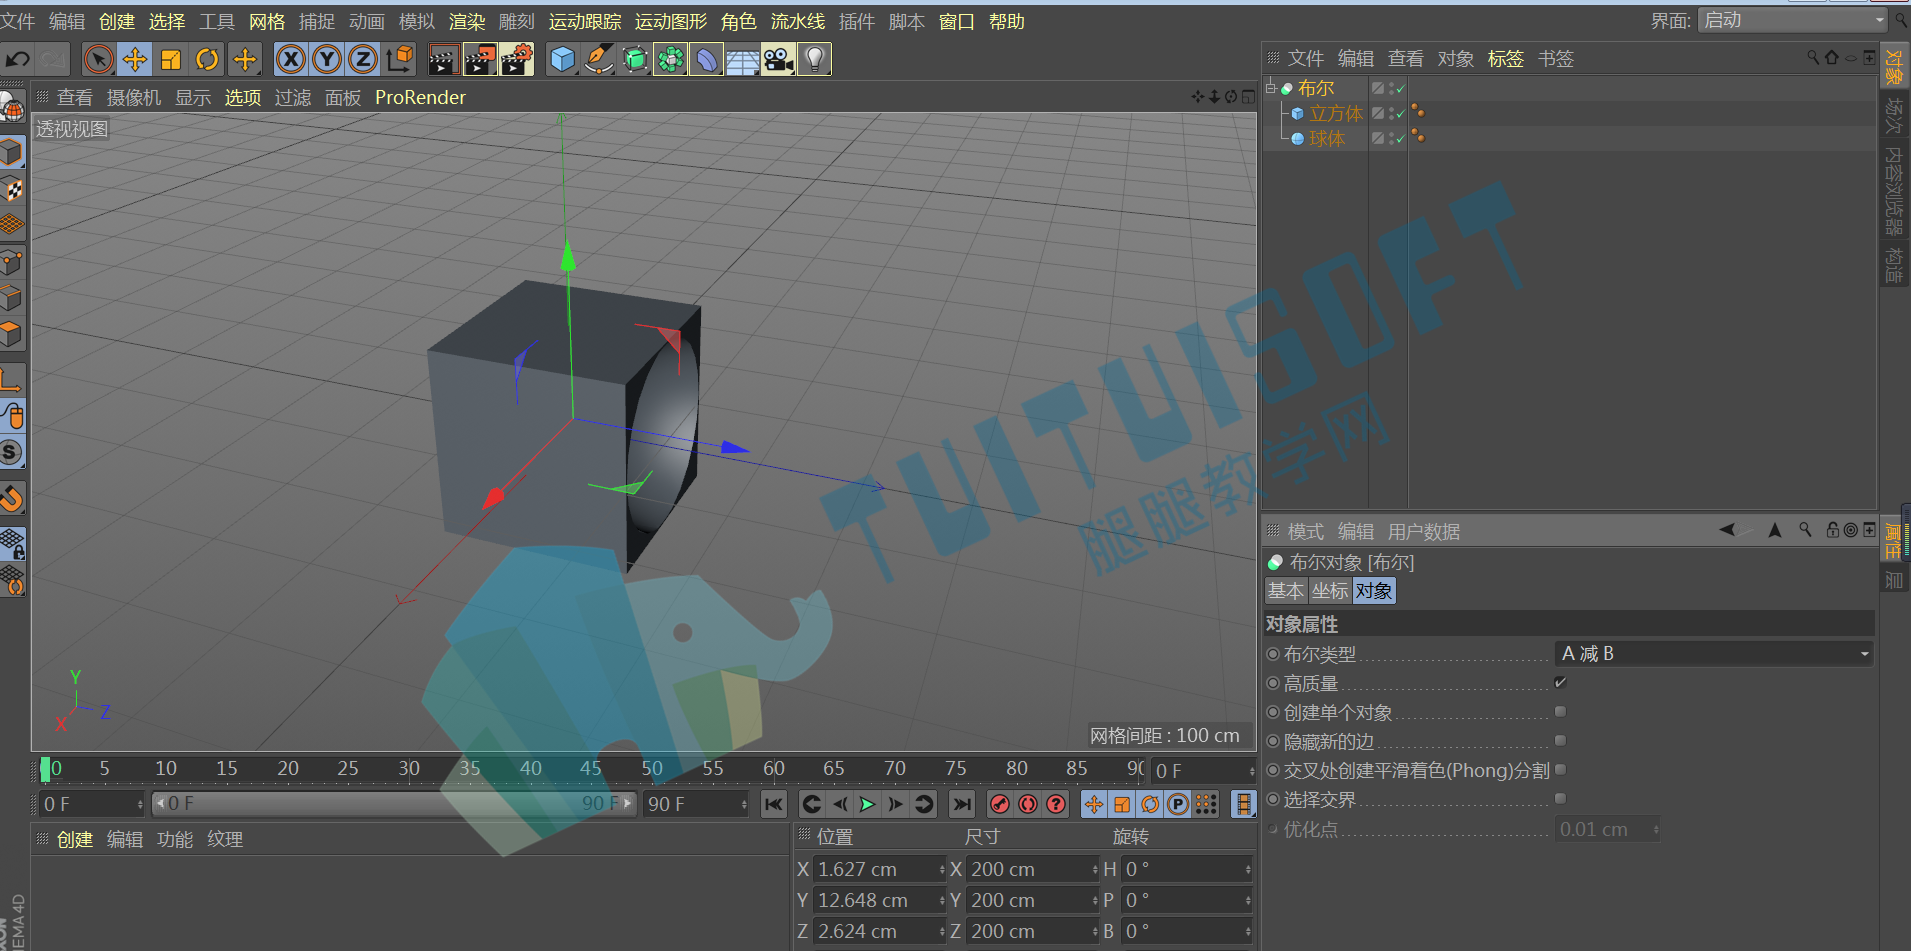Click the undo arrow
Screen dimensions: 1911x951
tap(18, 60)
